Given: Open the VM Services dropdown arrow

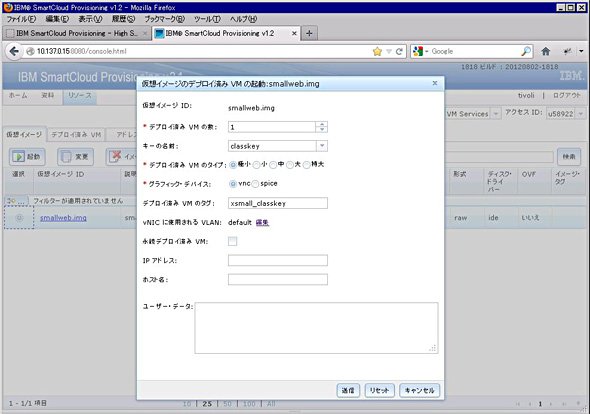Looking at the screenshot, I should point(496,113).
